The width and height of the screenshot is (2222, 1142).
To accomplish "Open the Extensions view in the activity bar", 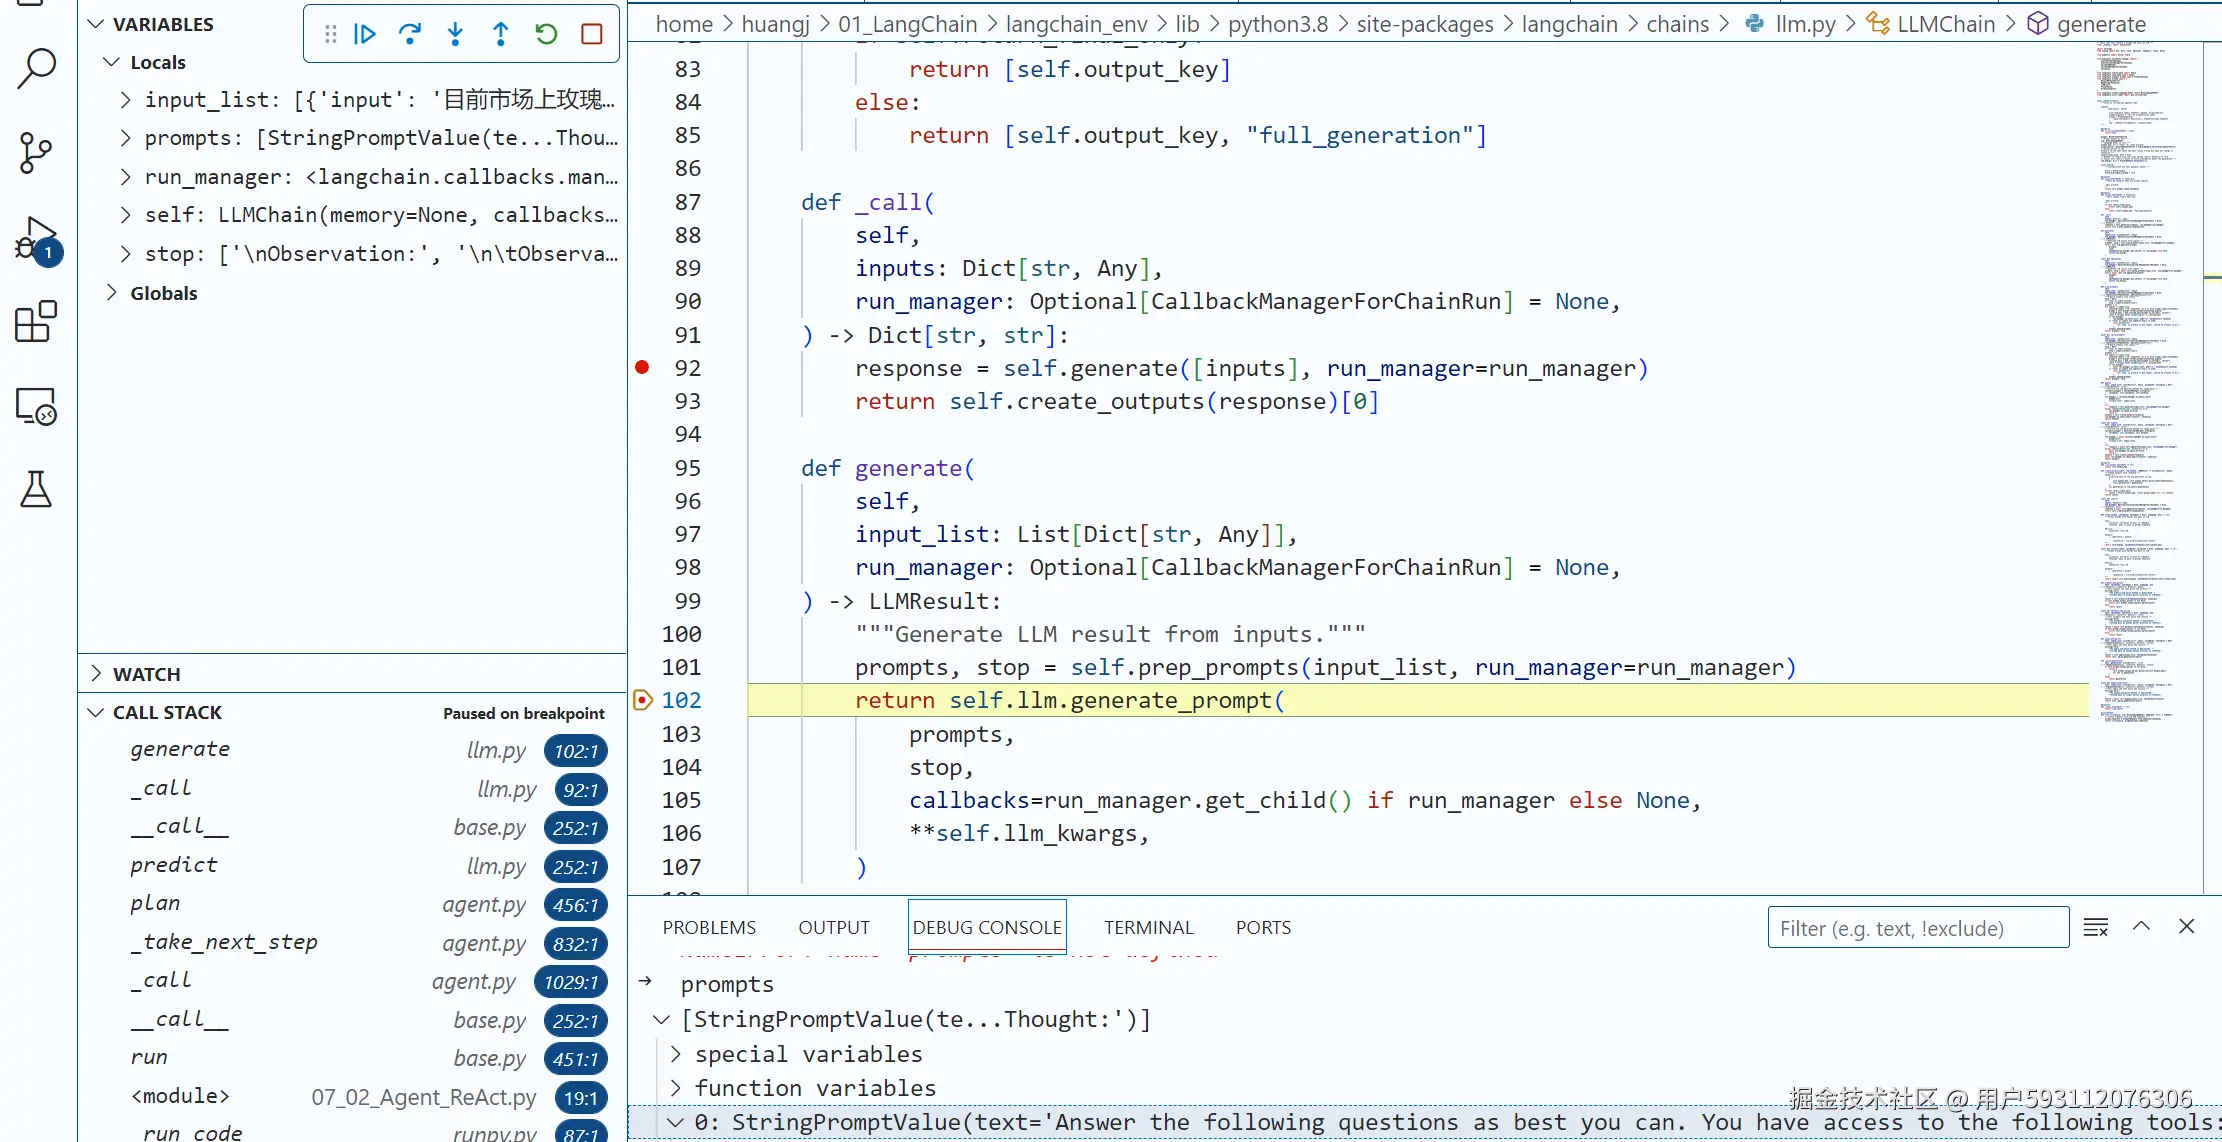I will (37, 322).
